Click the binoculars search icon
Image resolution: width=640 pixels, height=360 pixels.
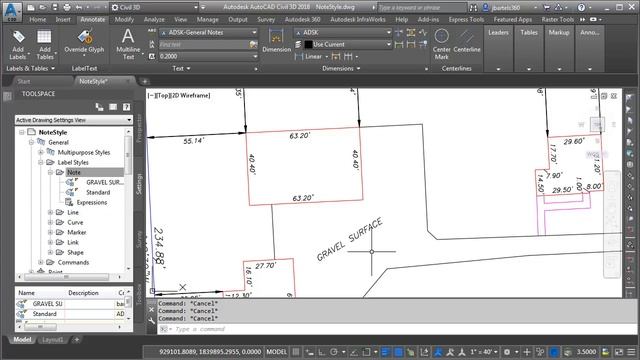pyautogui.click(x=473, y=7)
